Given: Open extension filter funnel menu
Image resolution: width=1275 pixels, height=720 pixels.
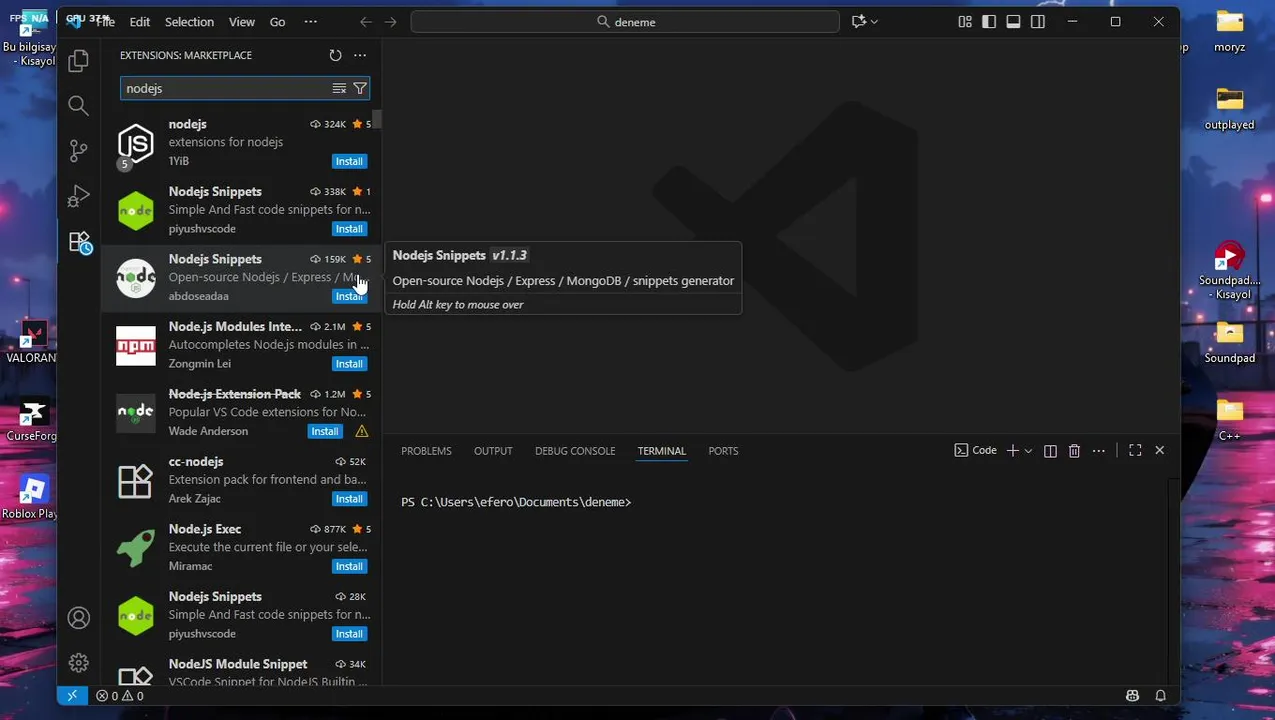Looking at the screenshot, I should click(360, 88).
